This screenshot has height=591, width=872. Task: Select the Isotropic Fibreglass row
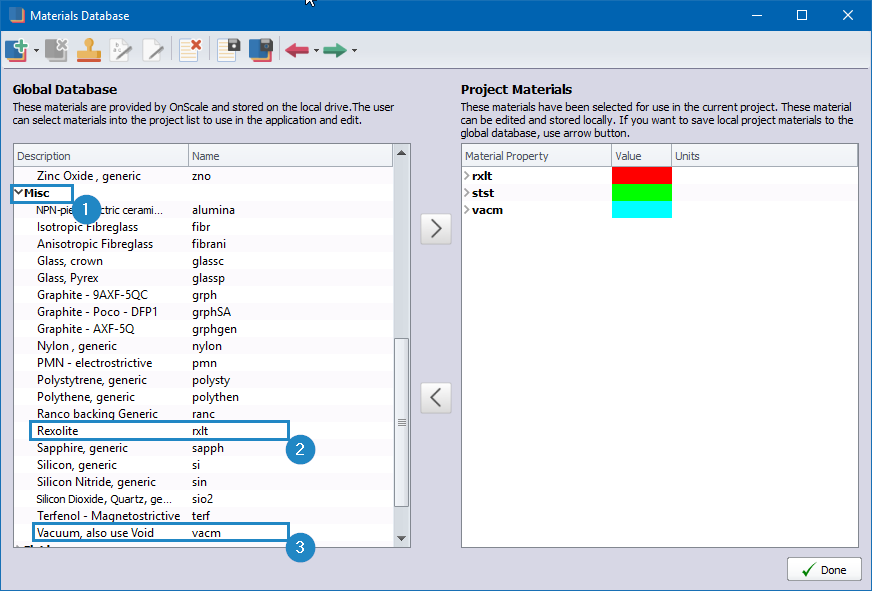click(x=204, y=227)
